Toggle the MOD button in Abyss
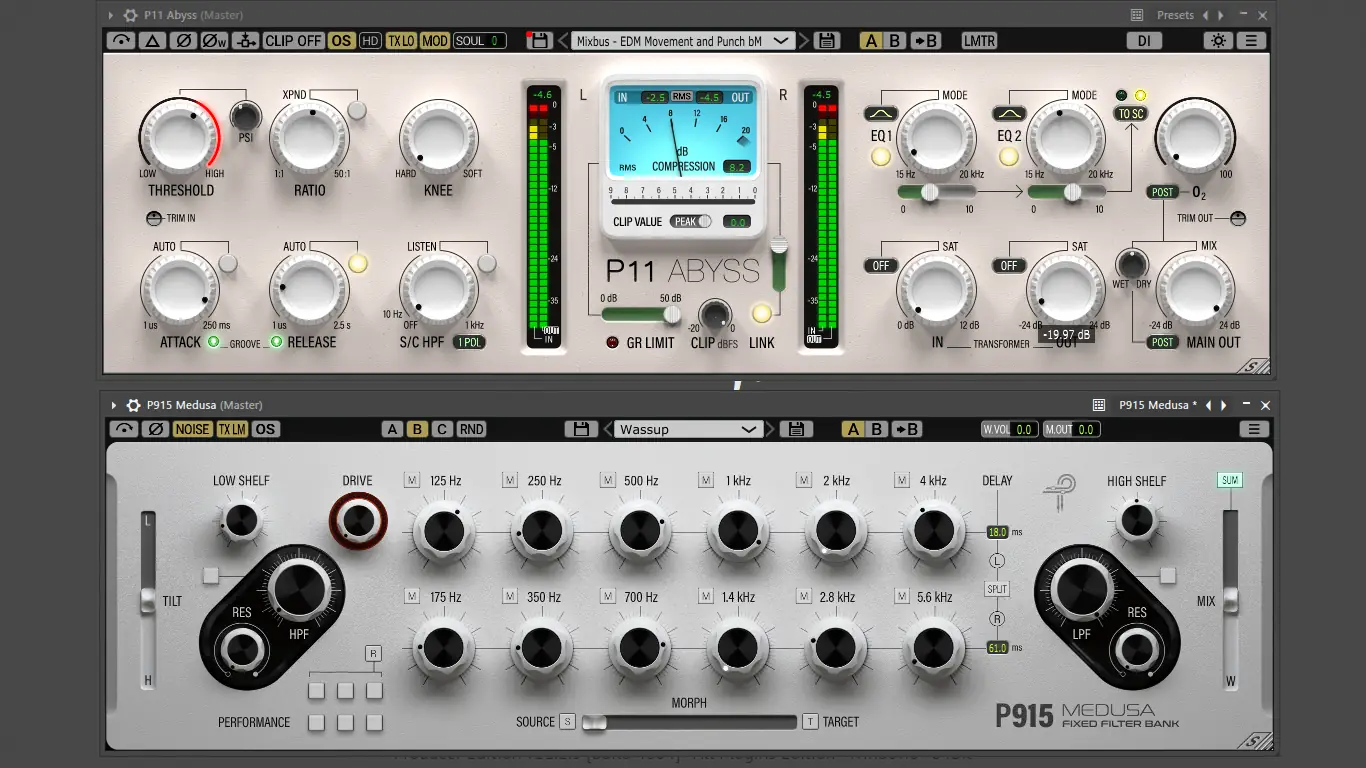This screenshot has width=1366, height=768. coord(435,41)
